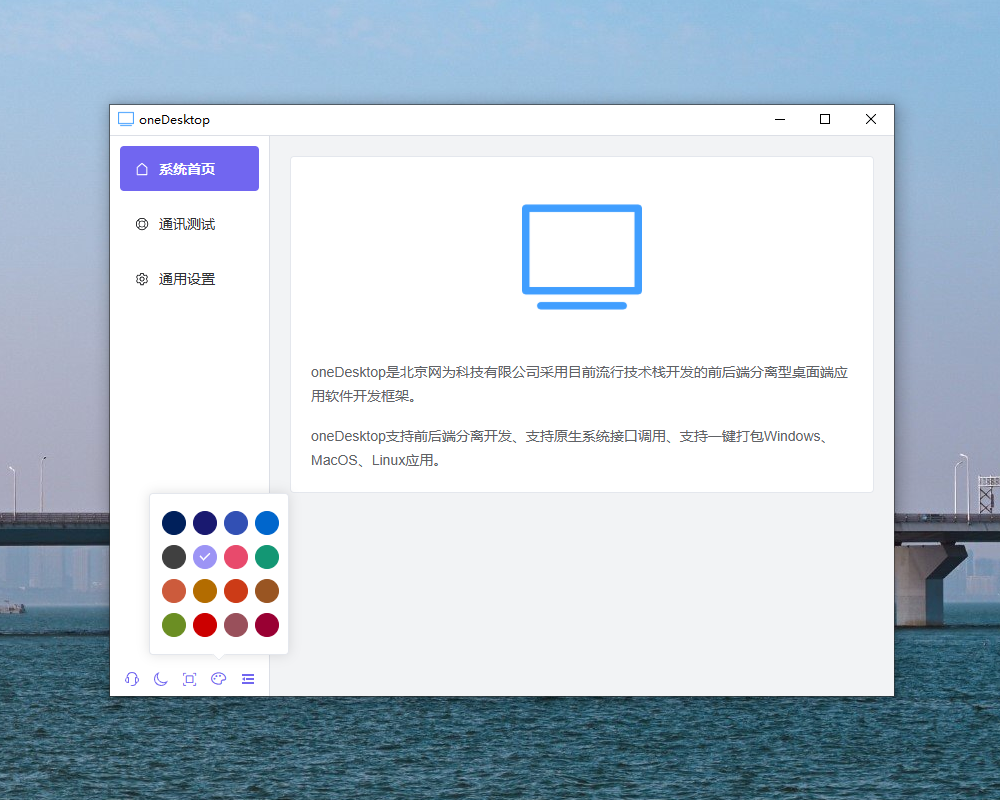
Task: Open the 通讯测试 page
Action: 189,224
